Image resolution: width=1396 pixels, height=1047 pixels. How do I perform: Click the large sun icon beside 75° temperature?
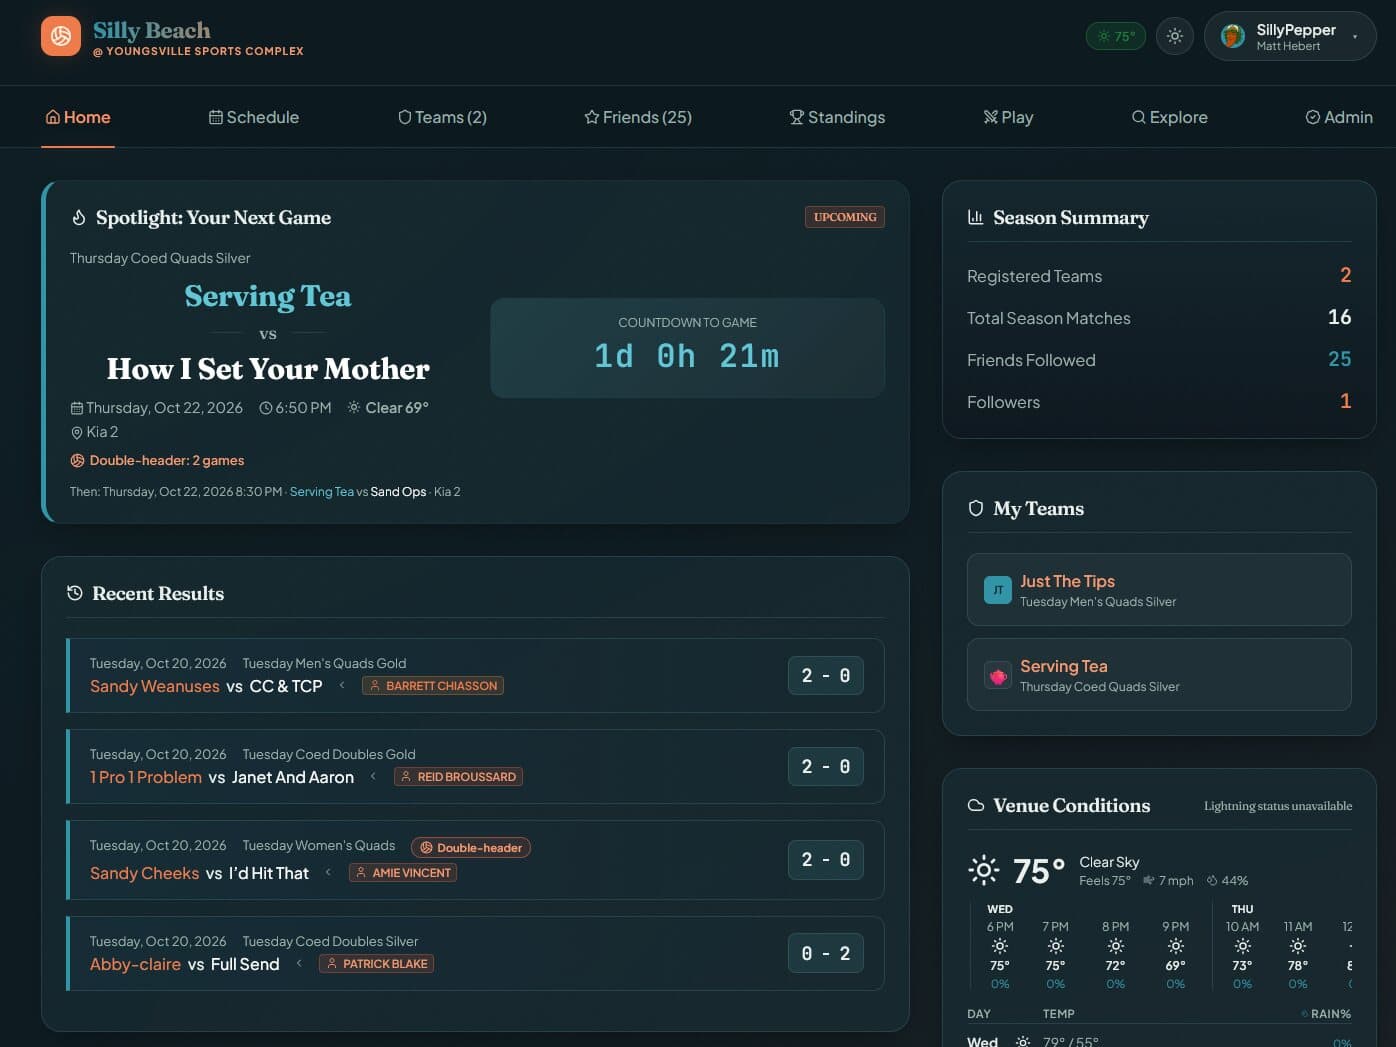coord(984,870)
